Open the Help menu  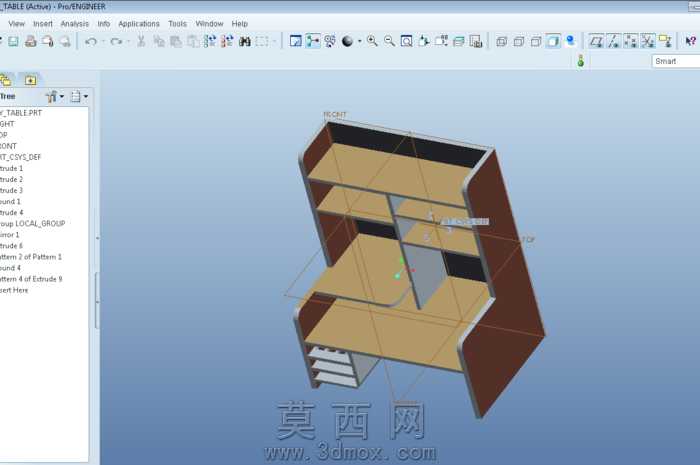point(239,24)
